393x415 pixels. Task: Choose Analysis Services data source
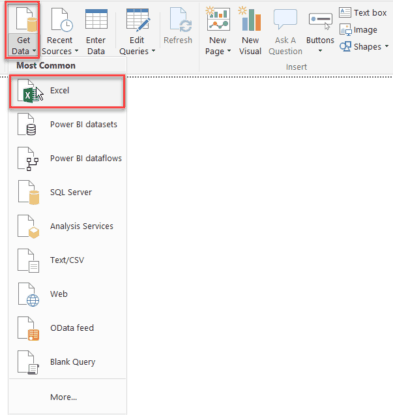tap(67, 226)
